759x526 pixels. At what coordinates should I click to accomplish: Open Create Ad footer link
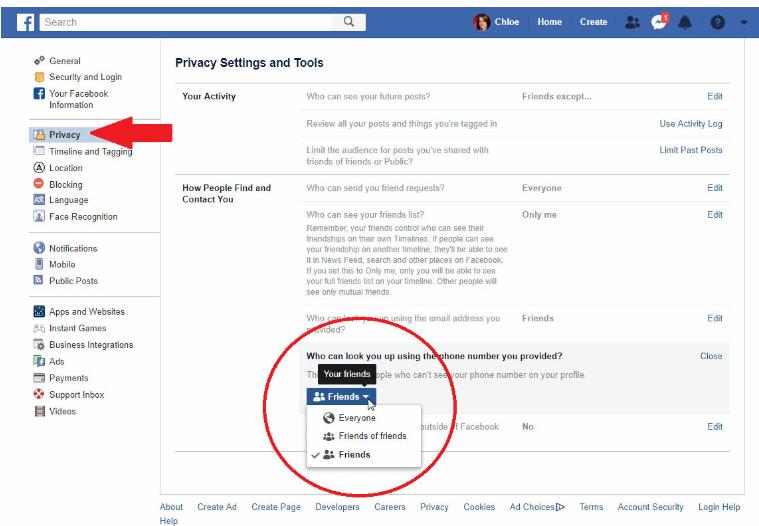point(217,507)
